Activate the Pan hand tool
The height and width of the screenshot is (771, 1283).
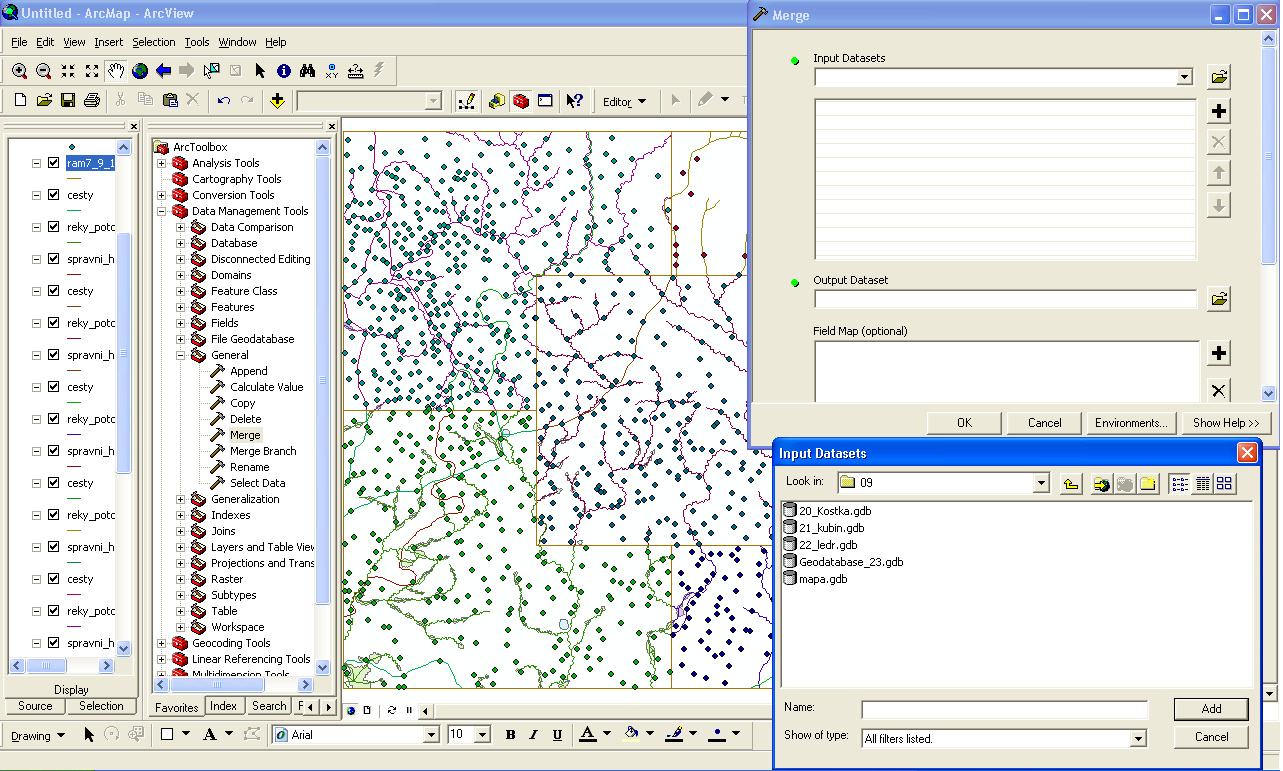(x=116, y=71)
